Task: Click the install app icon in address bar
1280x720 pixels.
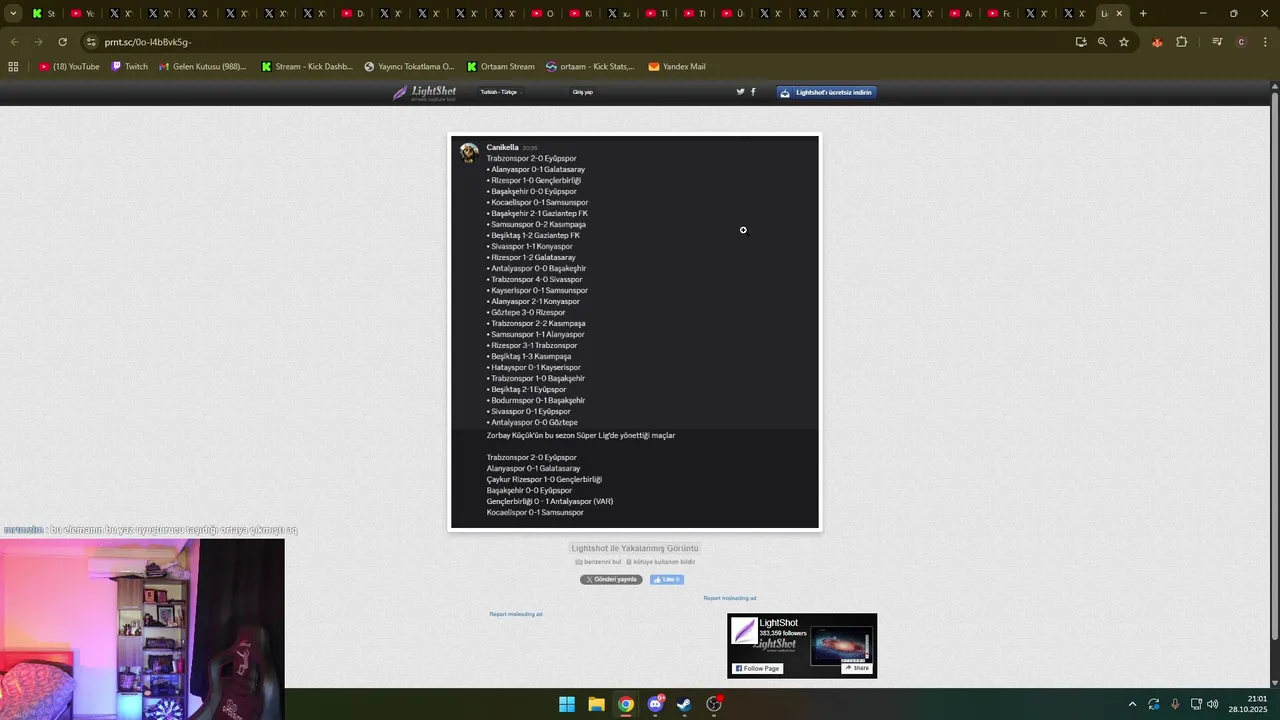Action: pos(1081,42)
